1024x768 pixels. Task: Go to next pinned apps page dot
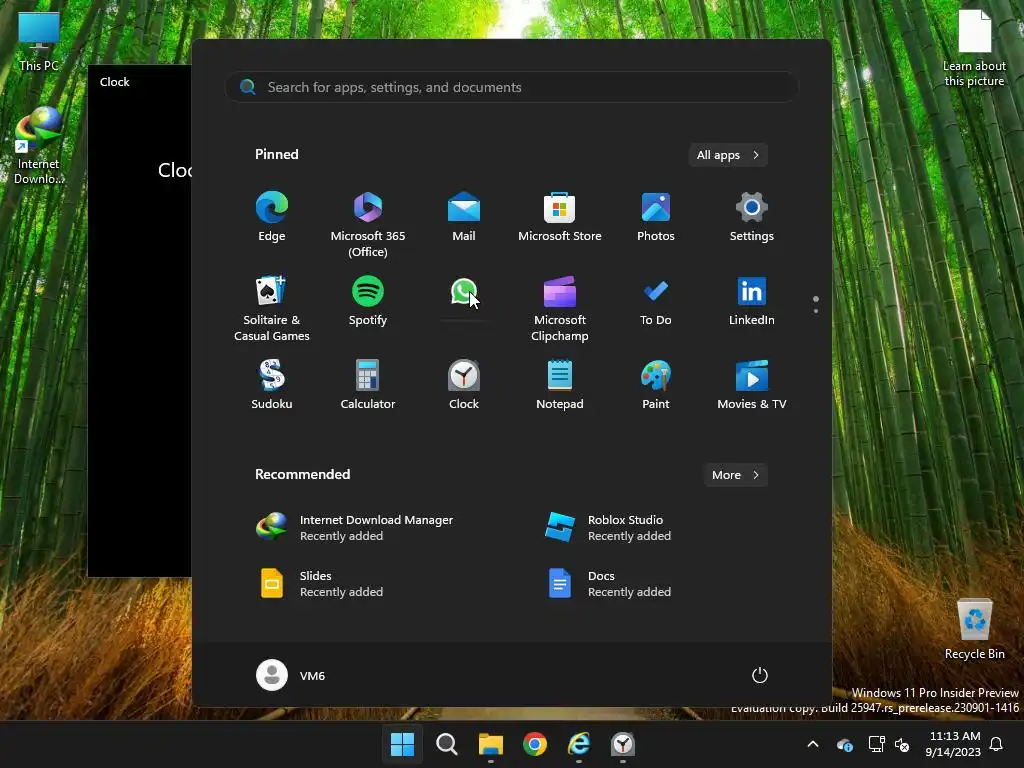click(x=816, y=311)
